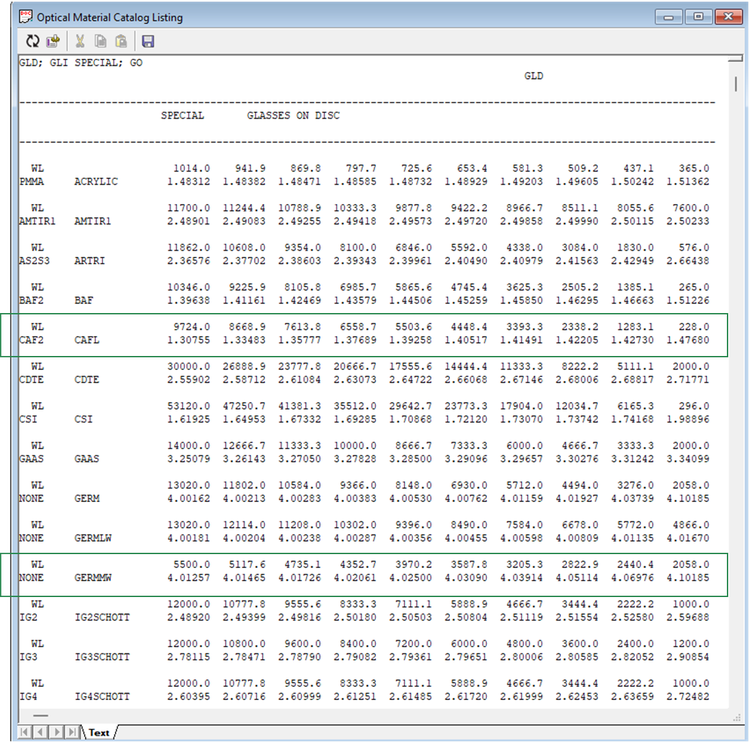Image resolution: width=750 pixels, height=743 pixels.
Task: Click the "GERMLW" glass name
Action: click(x=93, y=538)
